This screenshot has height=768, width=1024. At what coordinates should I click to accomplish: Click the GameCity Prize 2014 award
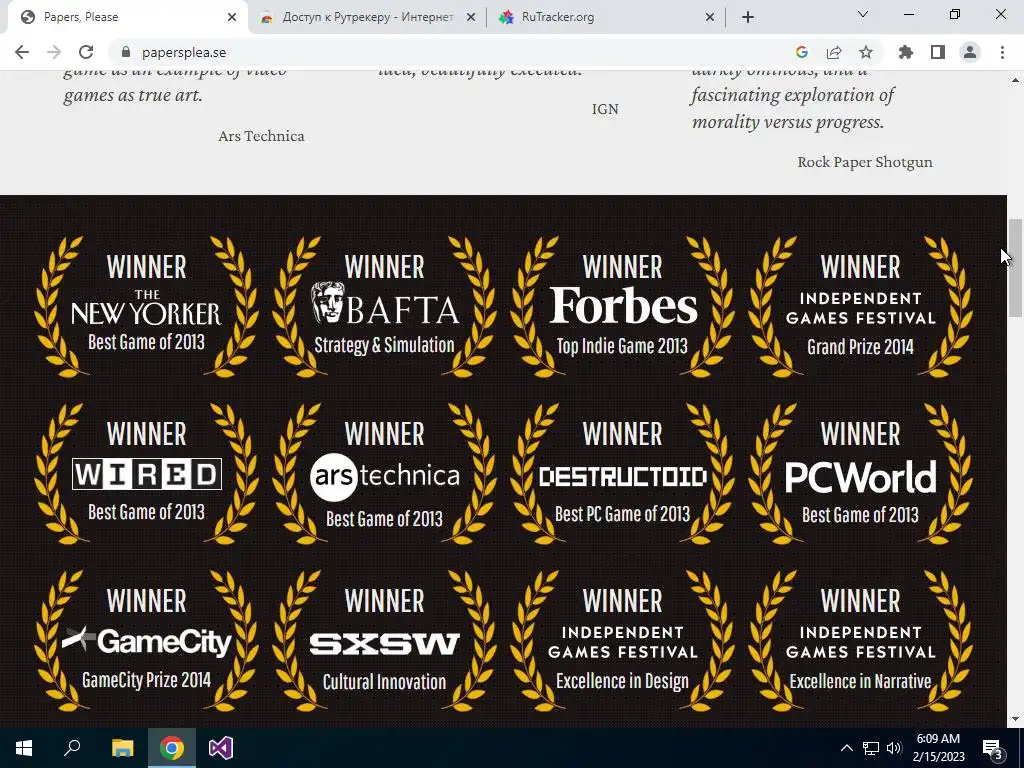coord(146,641)
